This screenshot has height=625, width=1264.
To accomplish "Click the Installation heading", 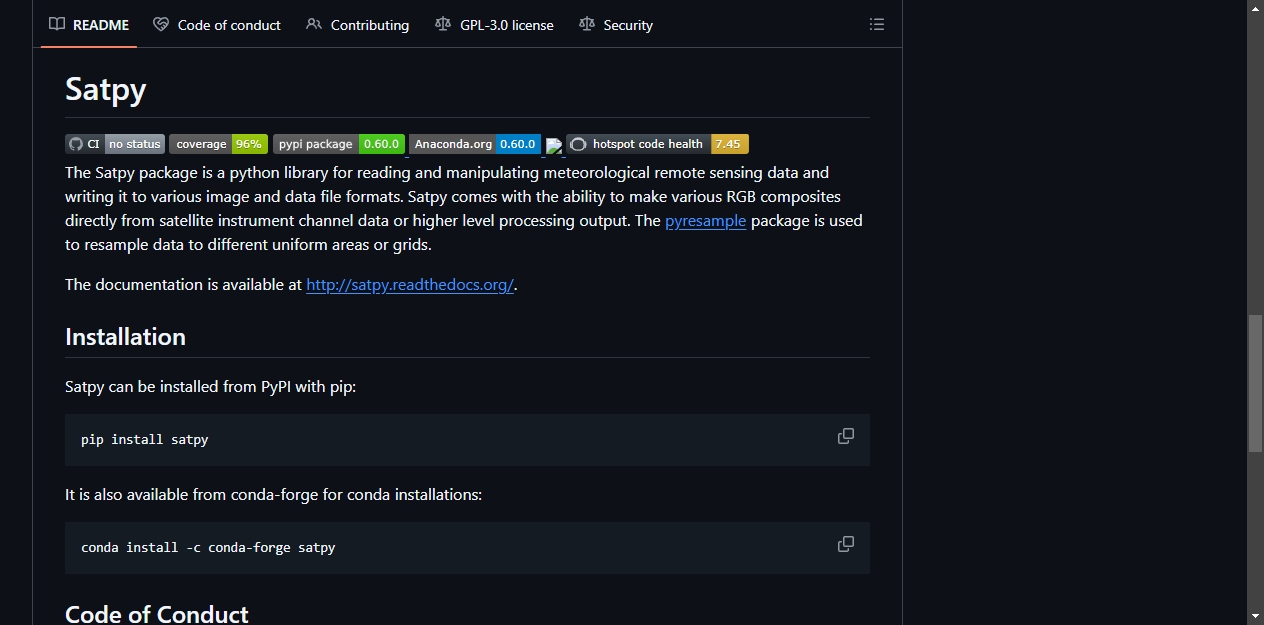I will 125,337.
